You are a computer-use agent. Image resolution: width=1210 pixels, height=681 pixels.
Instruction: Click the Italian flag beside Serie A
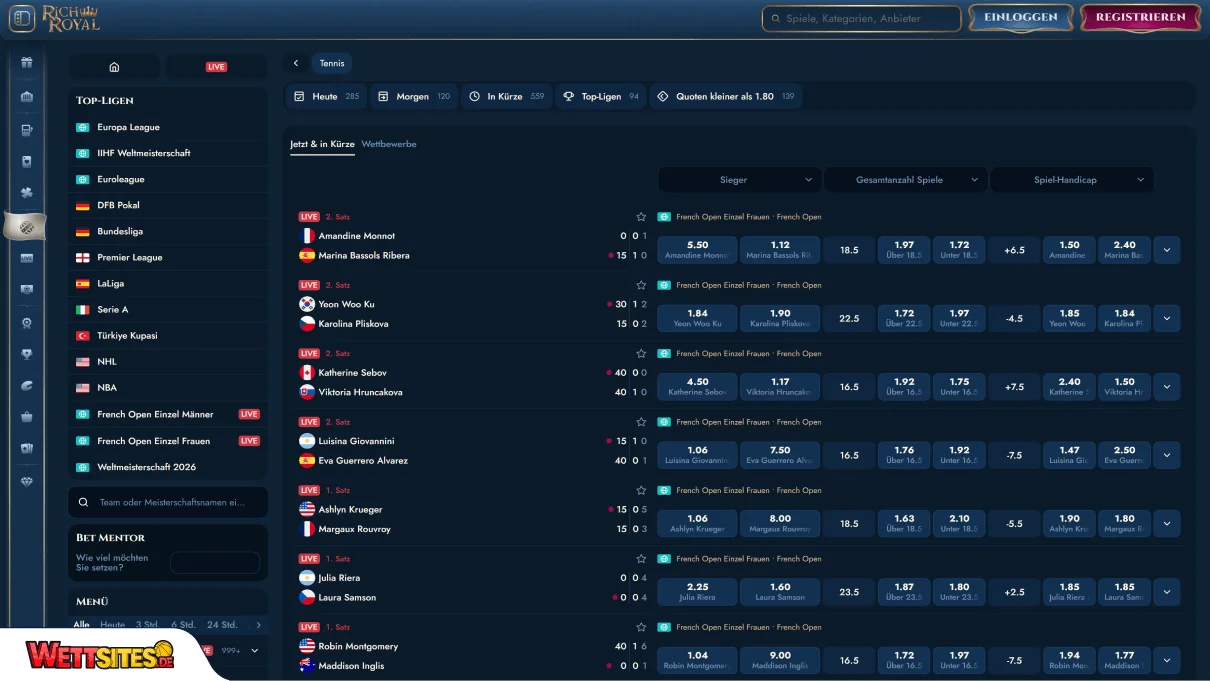83,310
